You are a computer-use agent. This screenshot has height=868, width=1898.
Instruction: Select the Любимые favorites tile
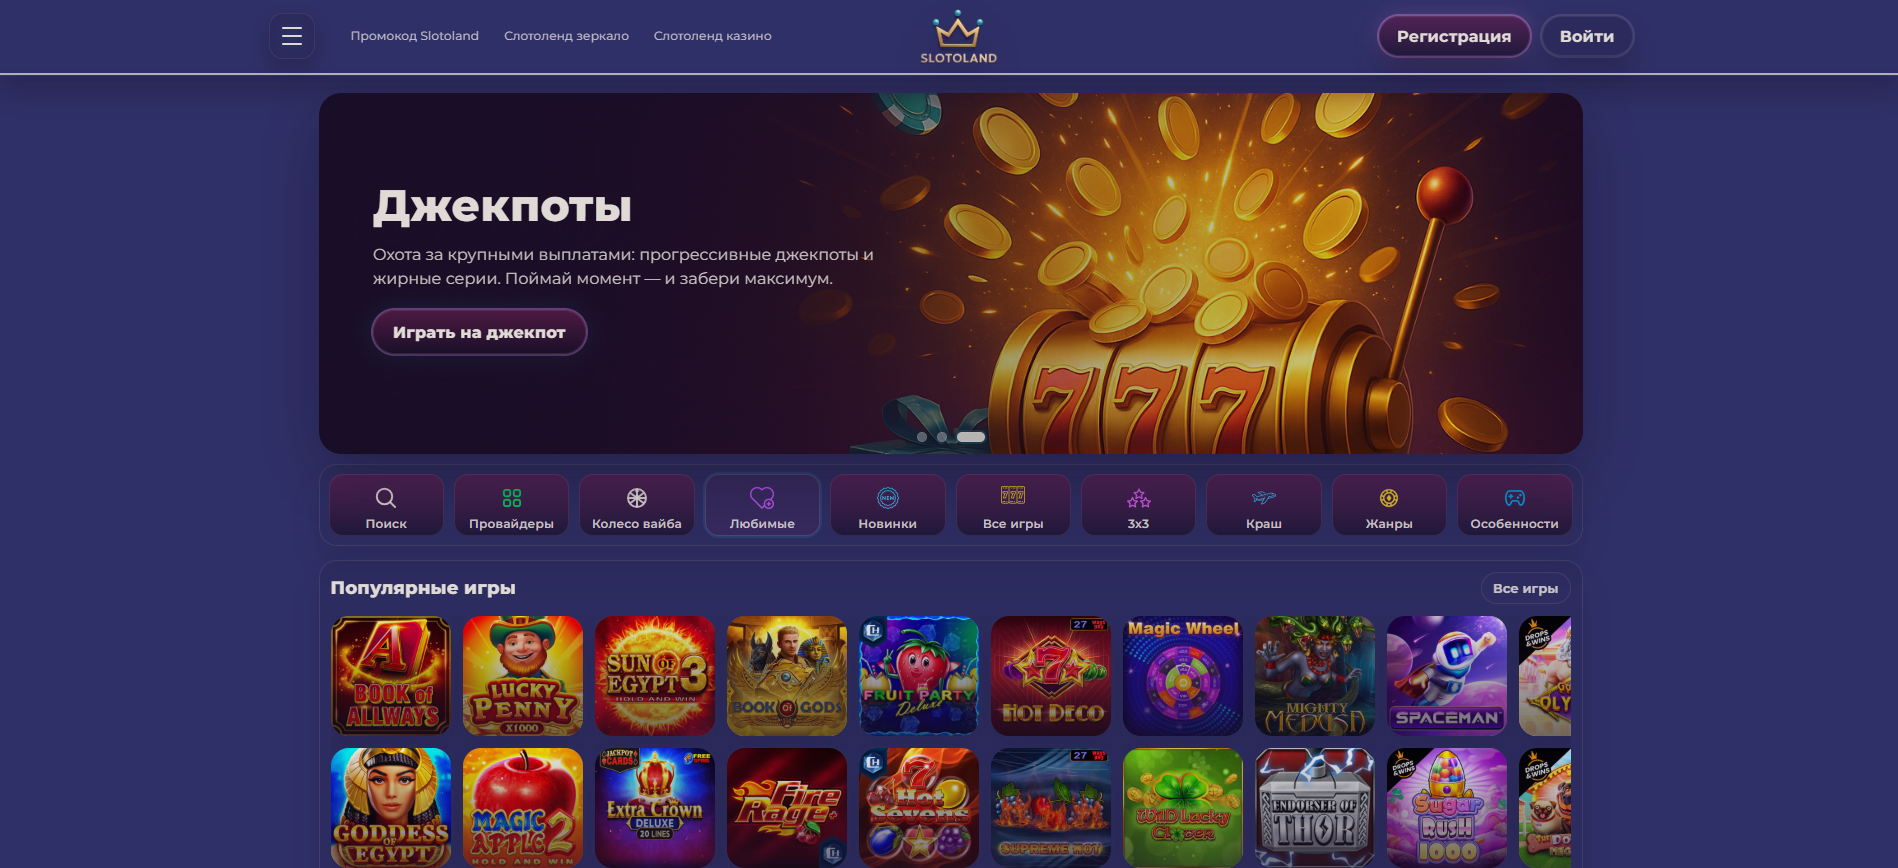762,505
